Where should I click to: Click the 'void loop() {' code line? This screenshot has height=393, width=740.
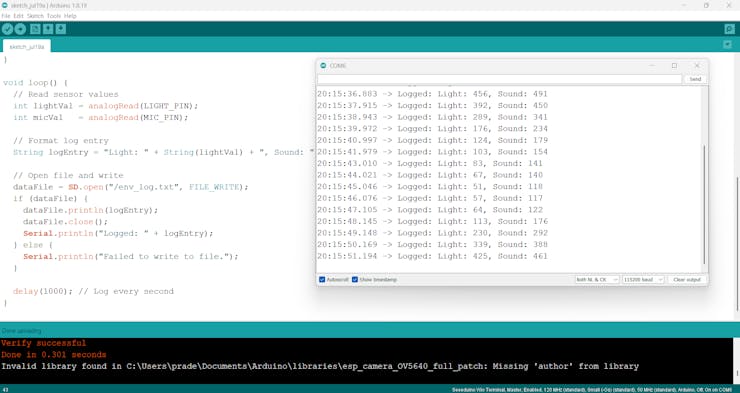(35, 83)
